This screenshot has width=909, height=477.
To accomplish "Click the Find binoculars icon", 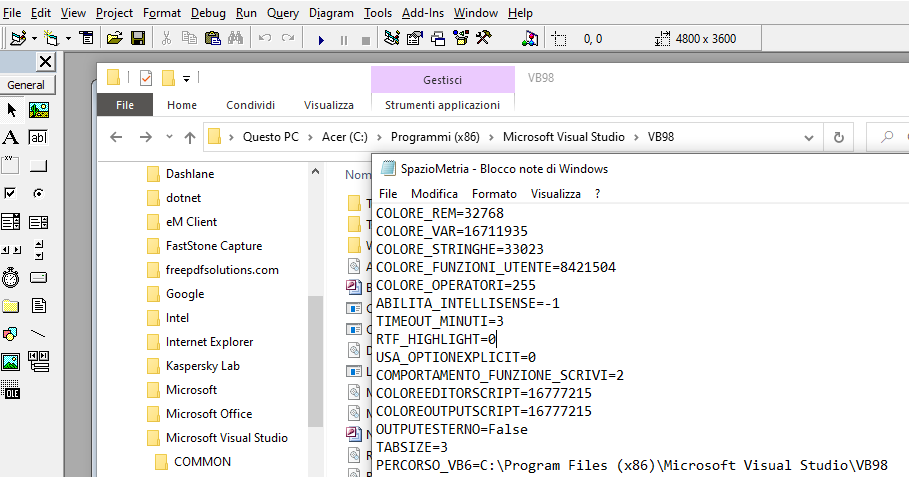I will pos(235,38).
